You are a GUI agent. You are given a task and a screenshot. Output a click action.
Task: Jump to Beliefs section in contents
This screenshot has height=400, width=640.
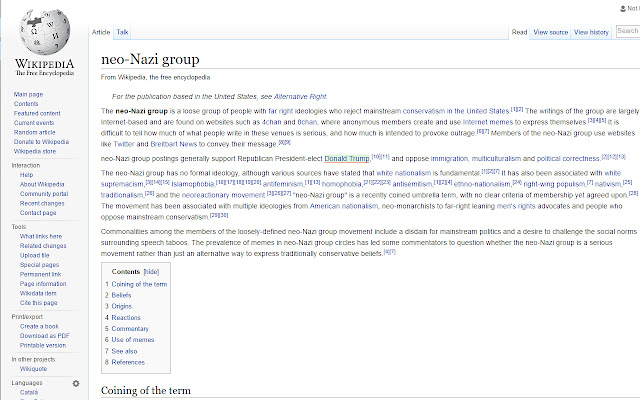(121, 295)
